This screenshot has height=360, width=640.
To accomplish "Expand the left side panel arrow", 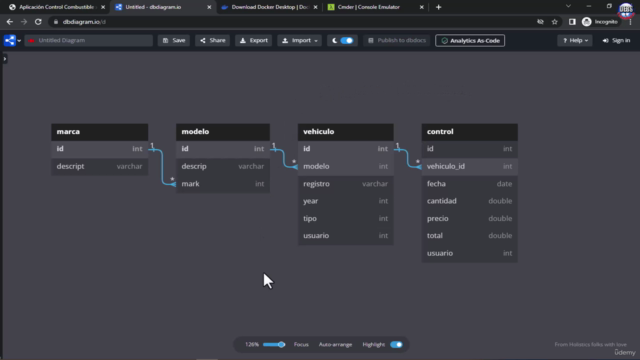I will pos(4,59).
